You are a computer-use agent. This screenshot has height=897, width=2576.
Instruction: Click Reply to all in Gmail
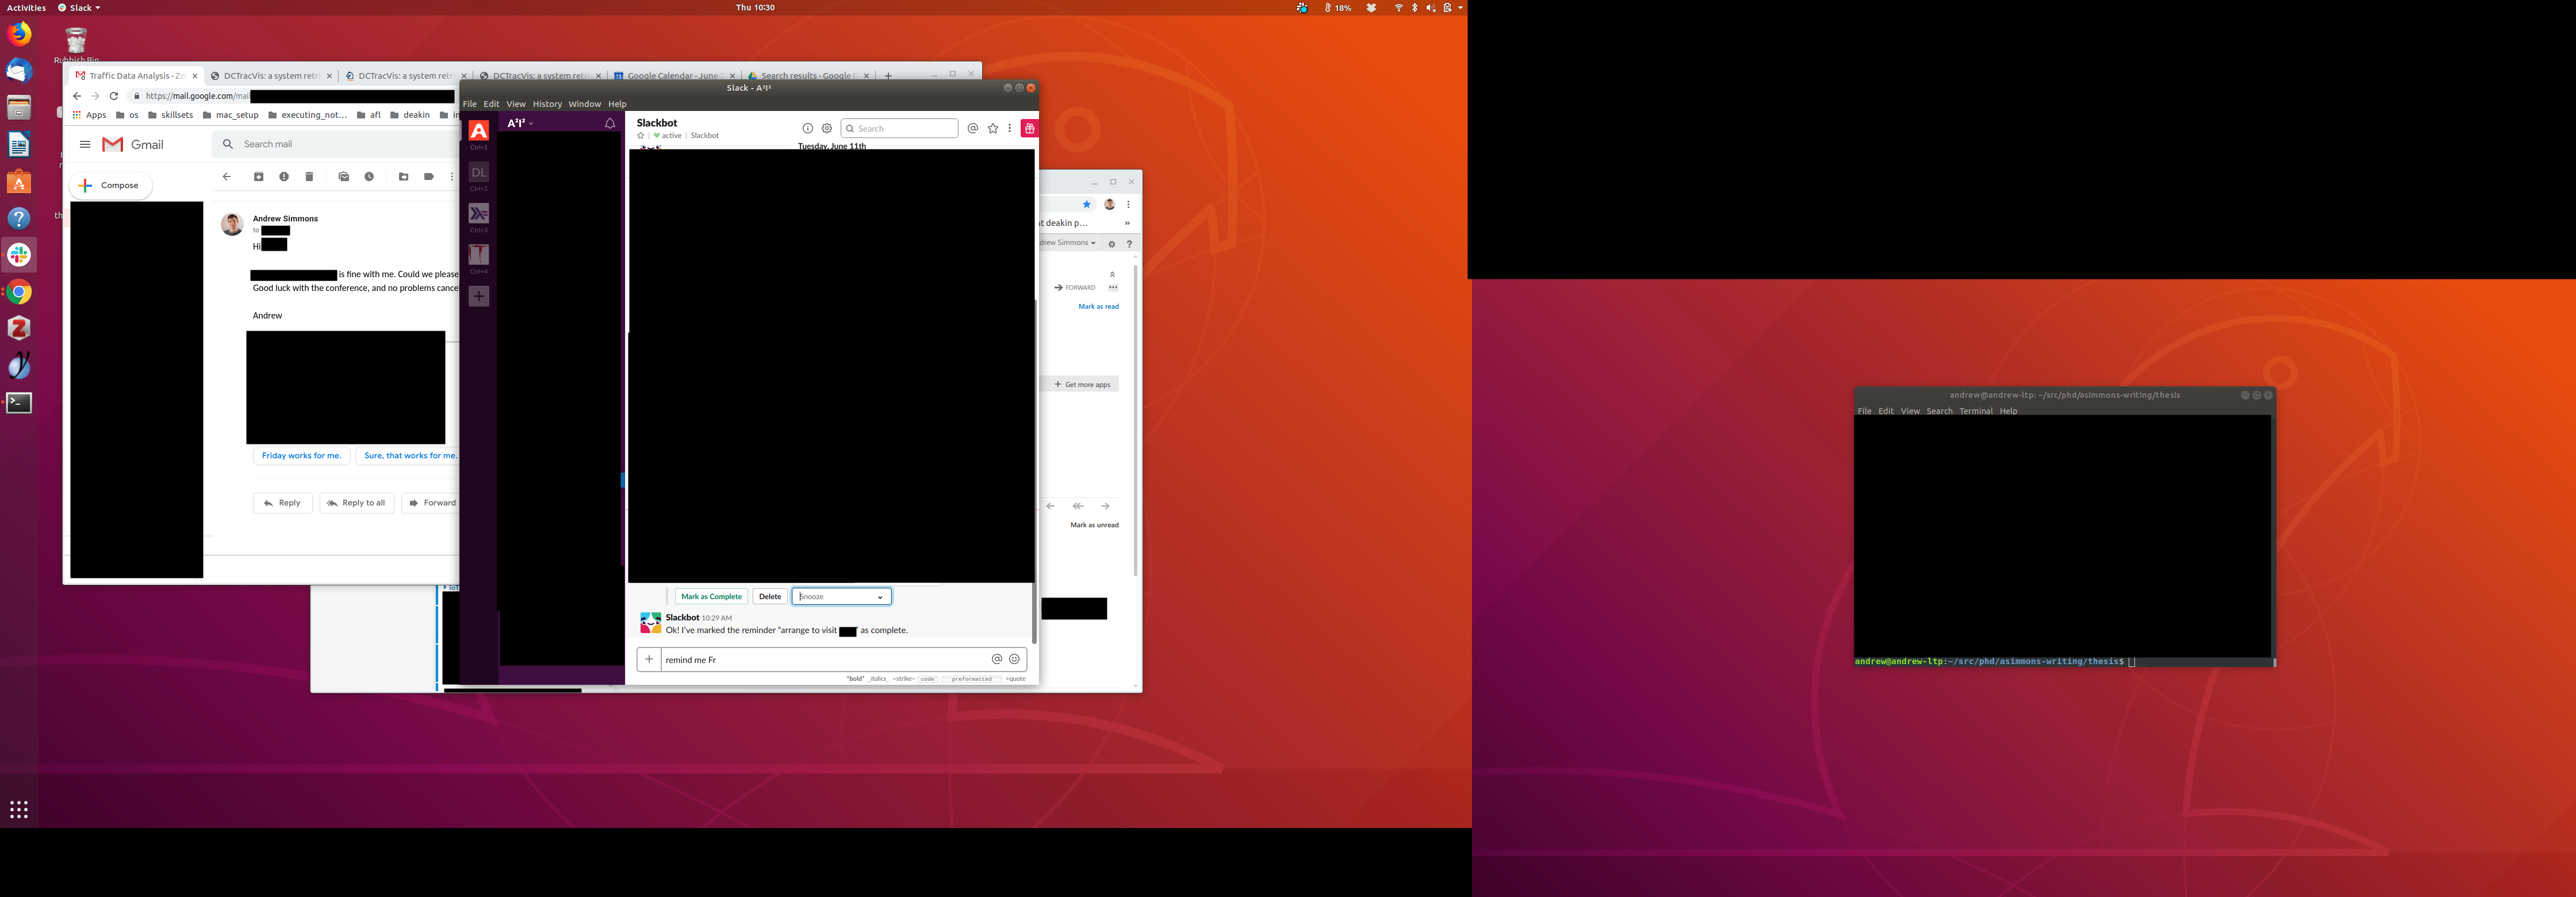[x=357, y=503]
